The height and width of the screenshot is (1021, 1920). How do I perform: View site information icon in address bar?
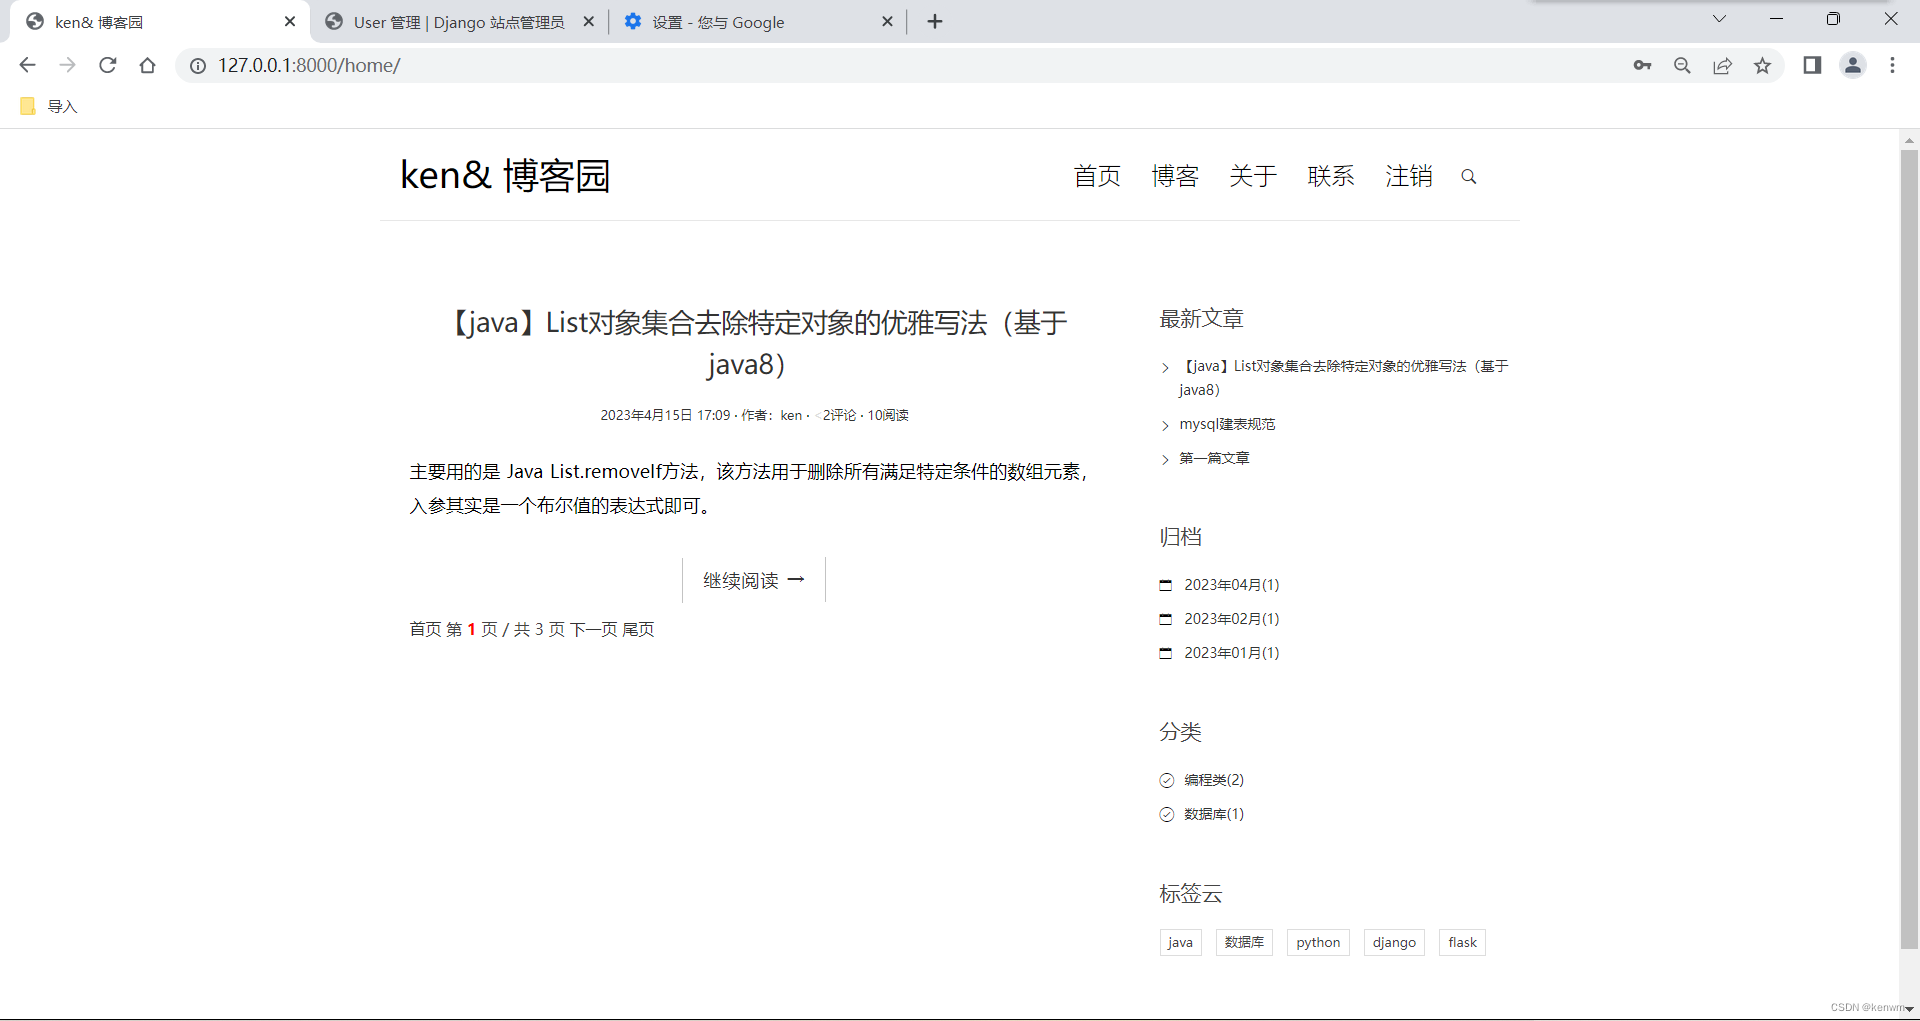point(198,66)
